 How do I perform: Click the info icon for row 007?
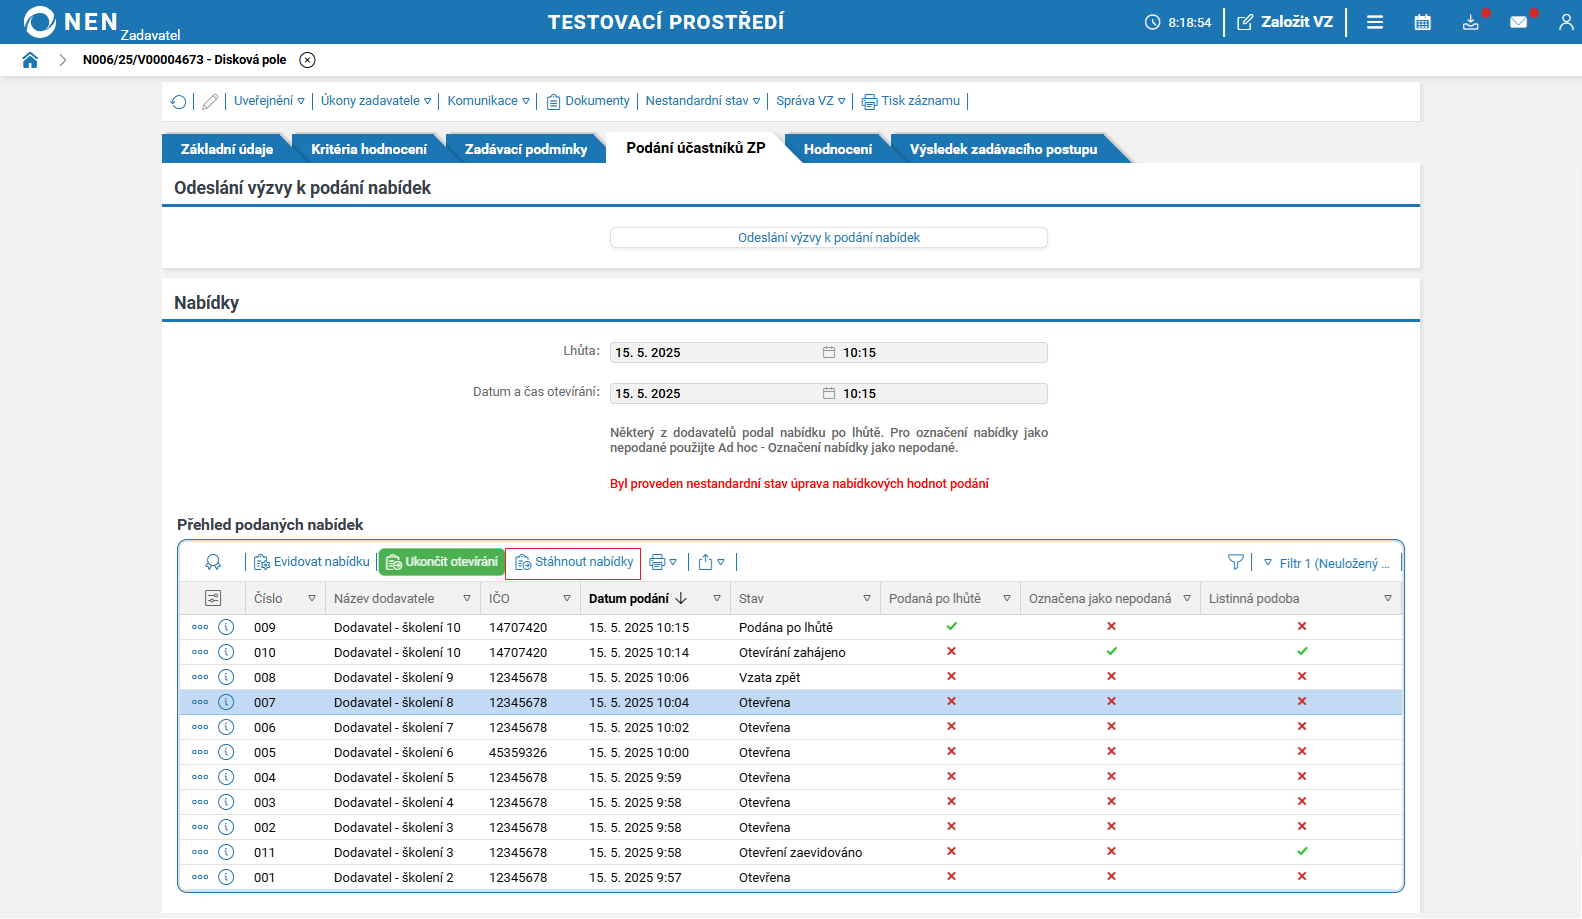[226, 702]
